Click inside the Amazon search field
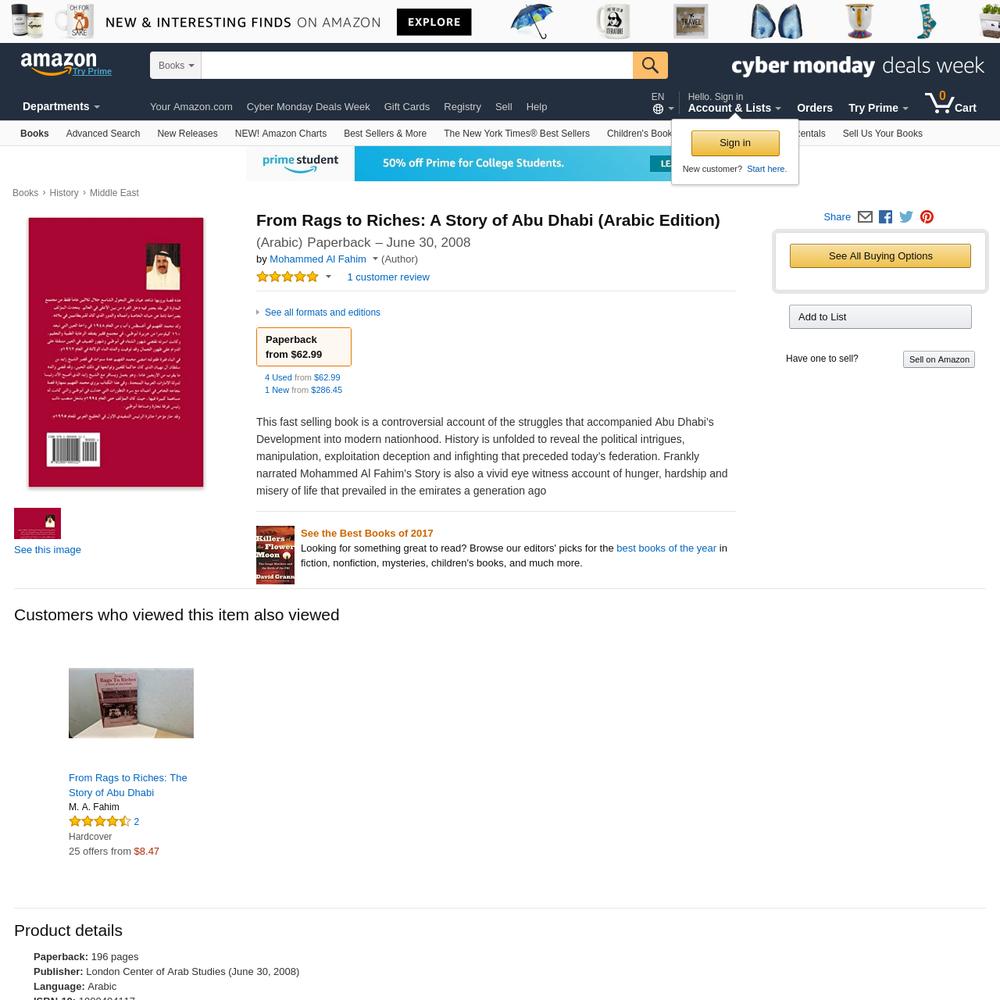The image size is (1000, 1000). click(416, 65)
